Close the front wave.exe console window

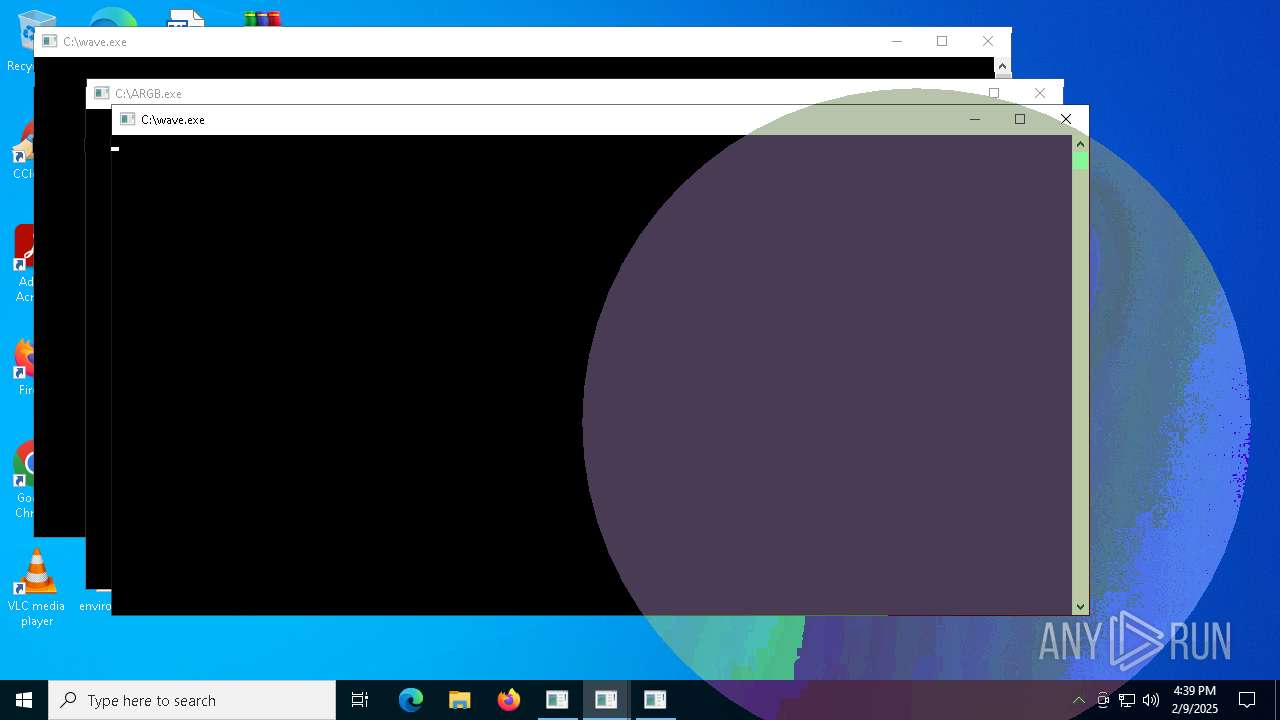1066,119
